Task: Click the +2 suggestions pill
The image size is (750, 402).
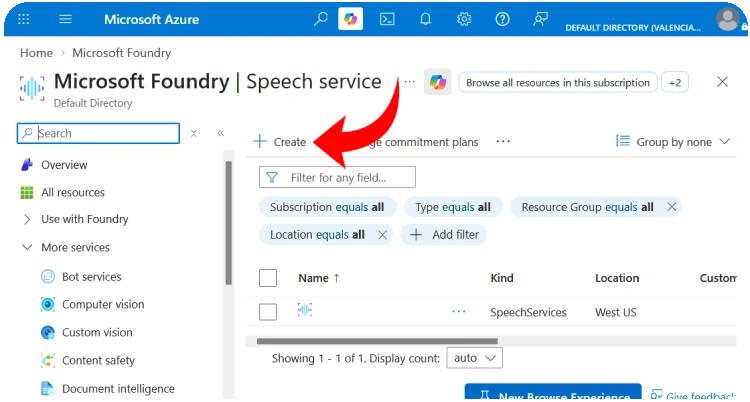Action: coord(675,83)
